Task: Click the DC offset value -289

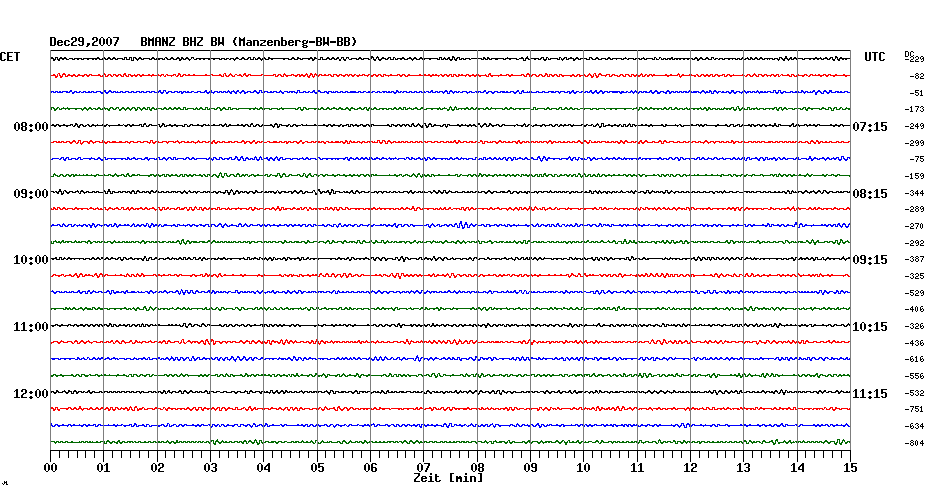Action: pos(915,210)
